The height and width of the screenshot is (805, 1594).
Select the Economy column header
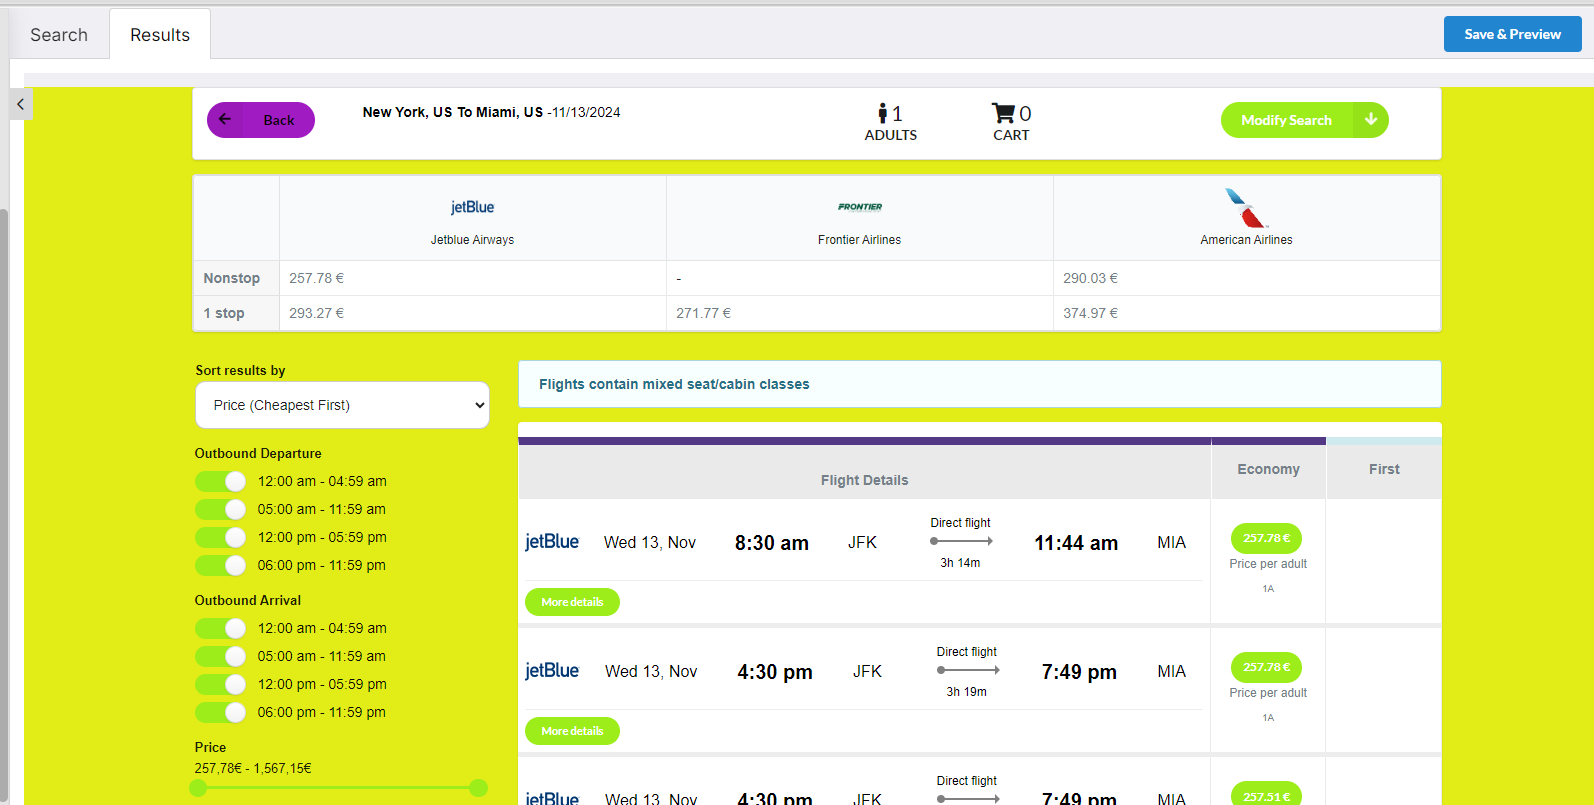point(1268,469)
